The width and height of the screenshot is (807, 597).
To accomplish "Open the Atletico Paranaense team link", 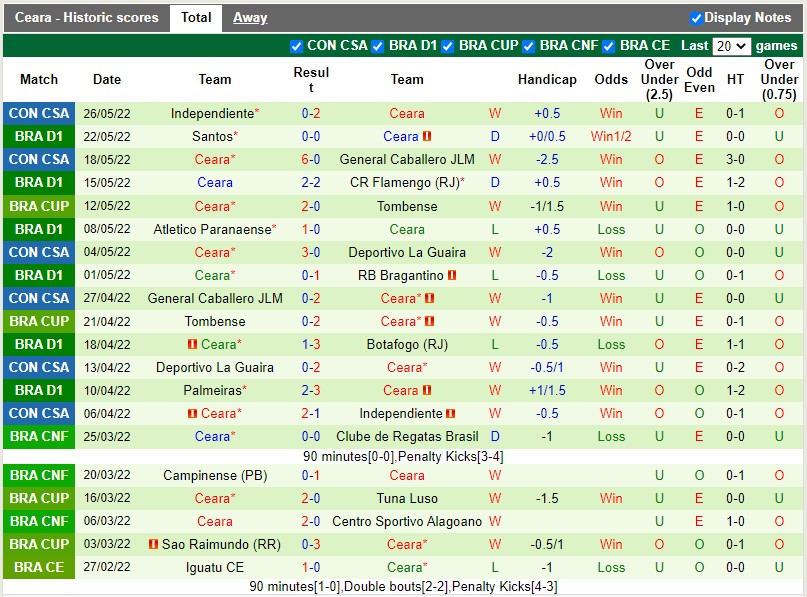I will tap(213, 229).
